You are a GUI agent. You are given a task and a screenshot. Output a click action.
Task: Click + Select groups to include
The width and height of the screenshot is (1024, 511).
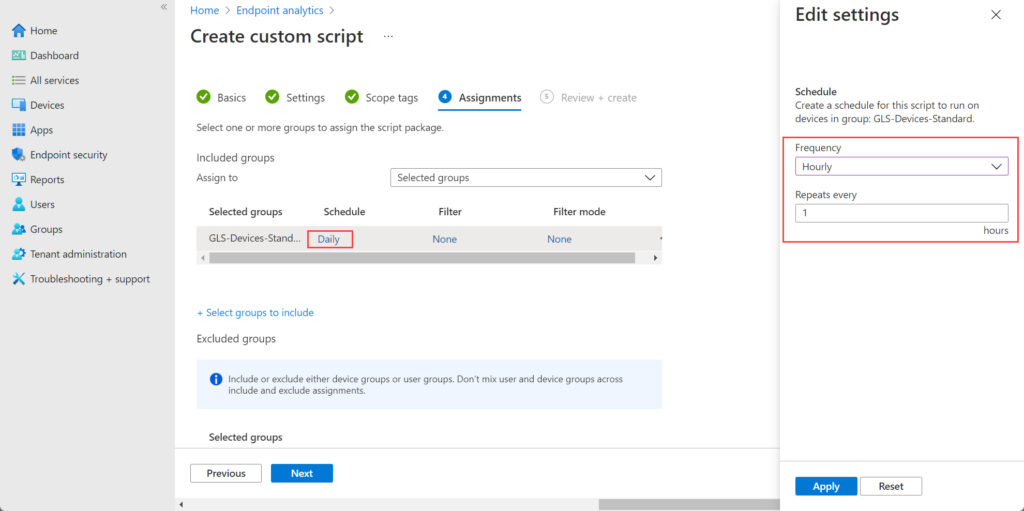click(255, 313)
